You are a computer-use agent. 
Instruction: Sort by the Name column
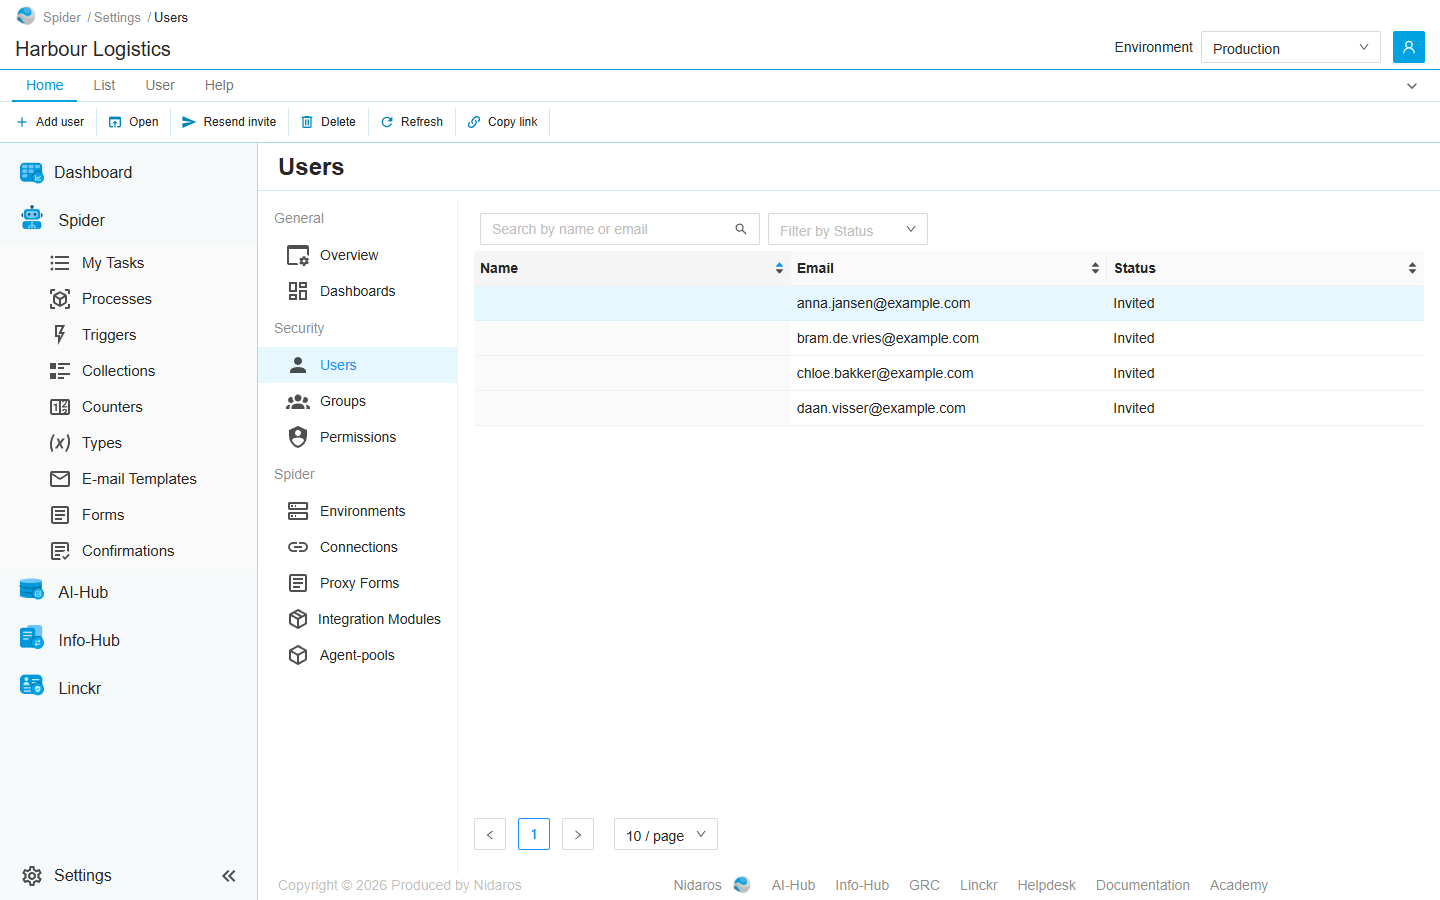(x=632, y=268)
